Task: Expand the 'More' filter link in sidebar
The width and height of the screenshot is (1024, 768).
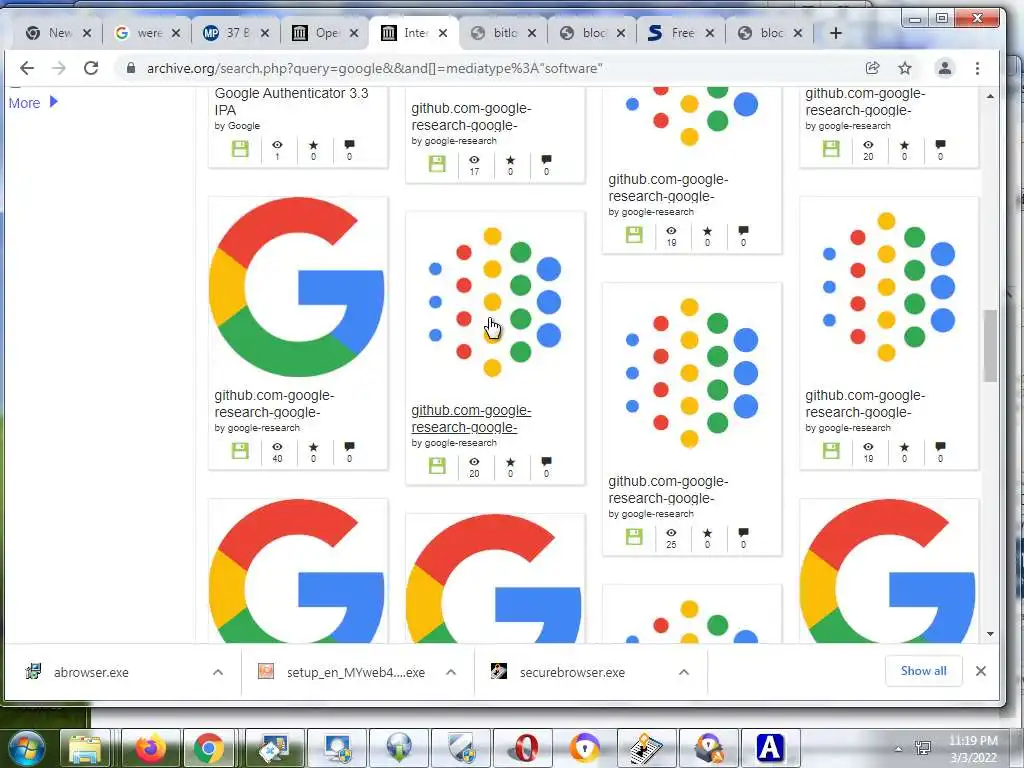Action: [33, 103]
